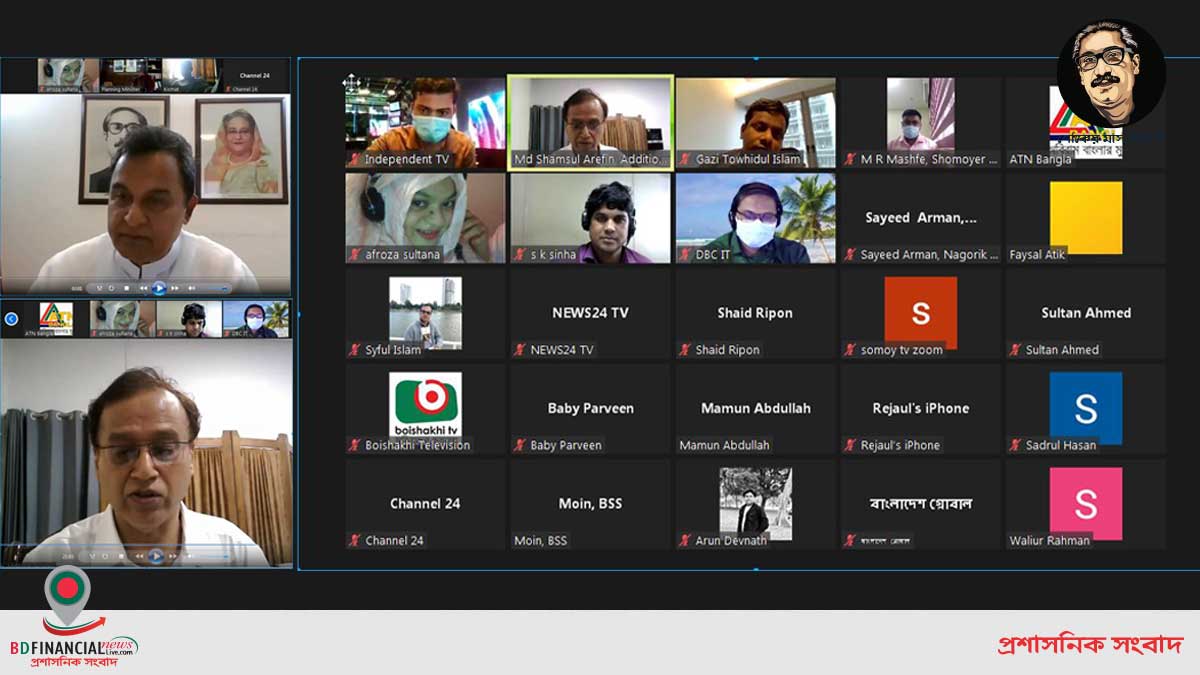
Task: Click Waliur Rahman's pink S avatar
Action: pyautogui.click(x=1086, y=503)
